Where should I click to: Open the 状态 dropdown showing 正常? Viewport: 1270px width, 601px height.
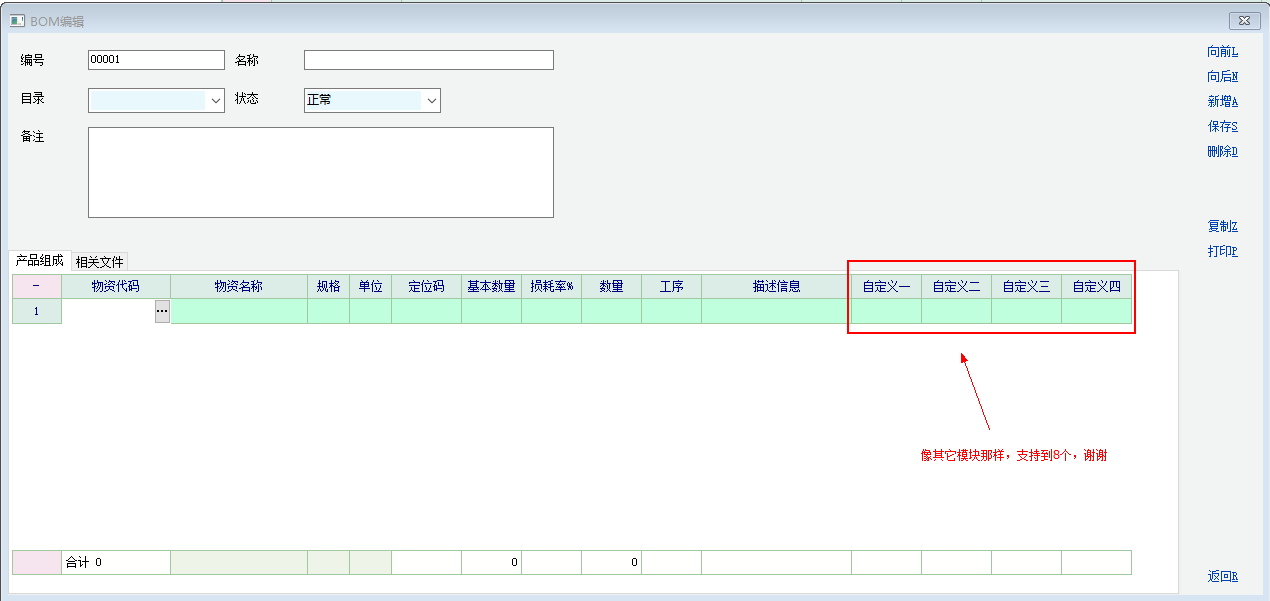point(431,100)
